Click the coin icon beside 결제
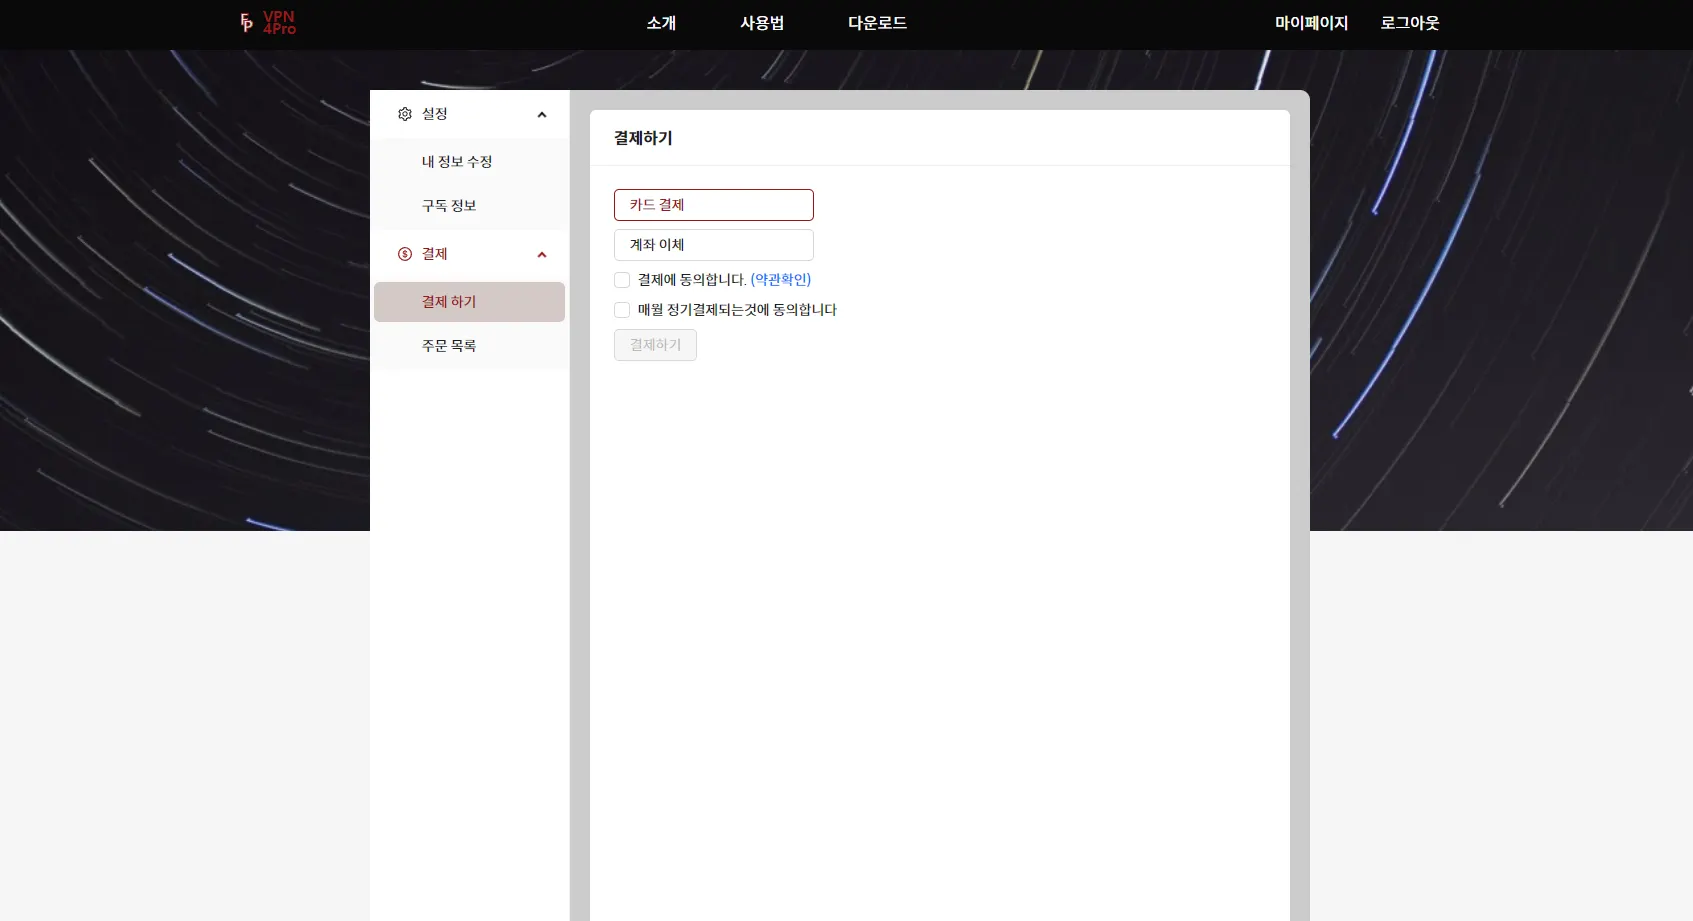1693x921 pixels. (405, 254)
